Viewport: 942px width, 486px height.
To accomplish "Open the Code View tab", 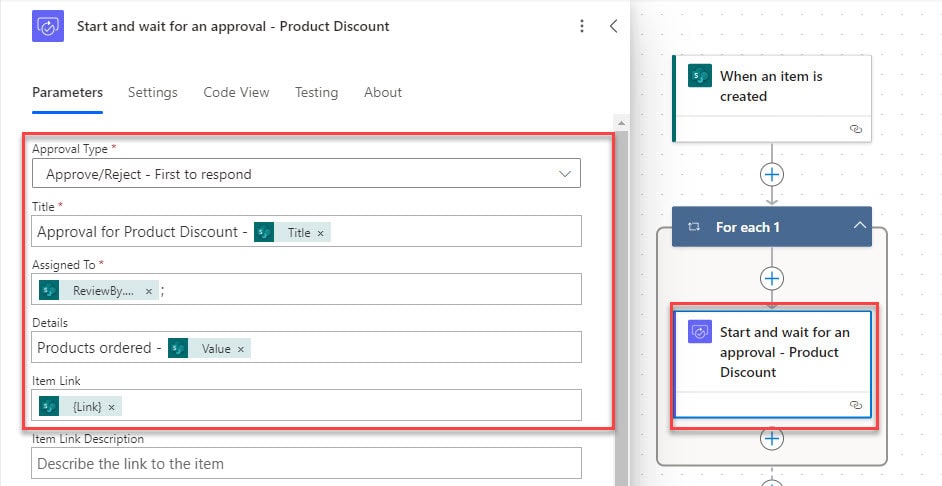I will pos(236,93).
